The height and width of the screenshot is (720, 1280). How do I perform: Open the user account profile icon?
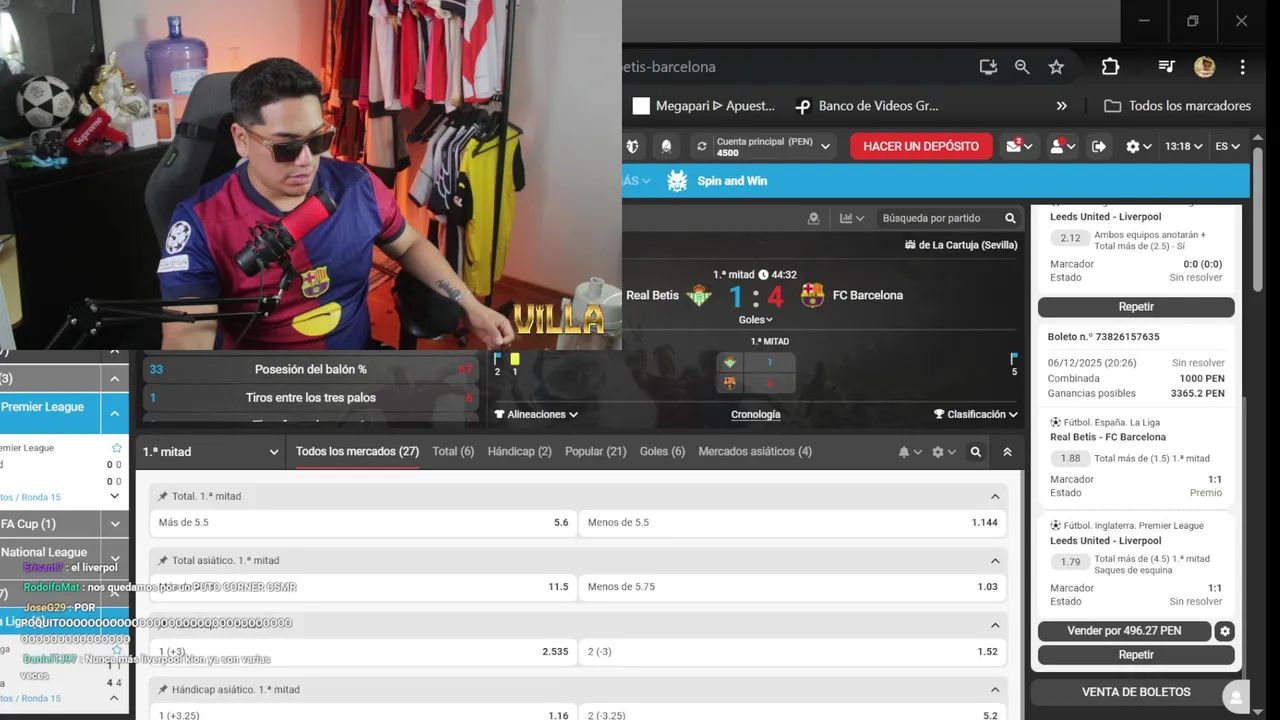(1061, 146)
